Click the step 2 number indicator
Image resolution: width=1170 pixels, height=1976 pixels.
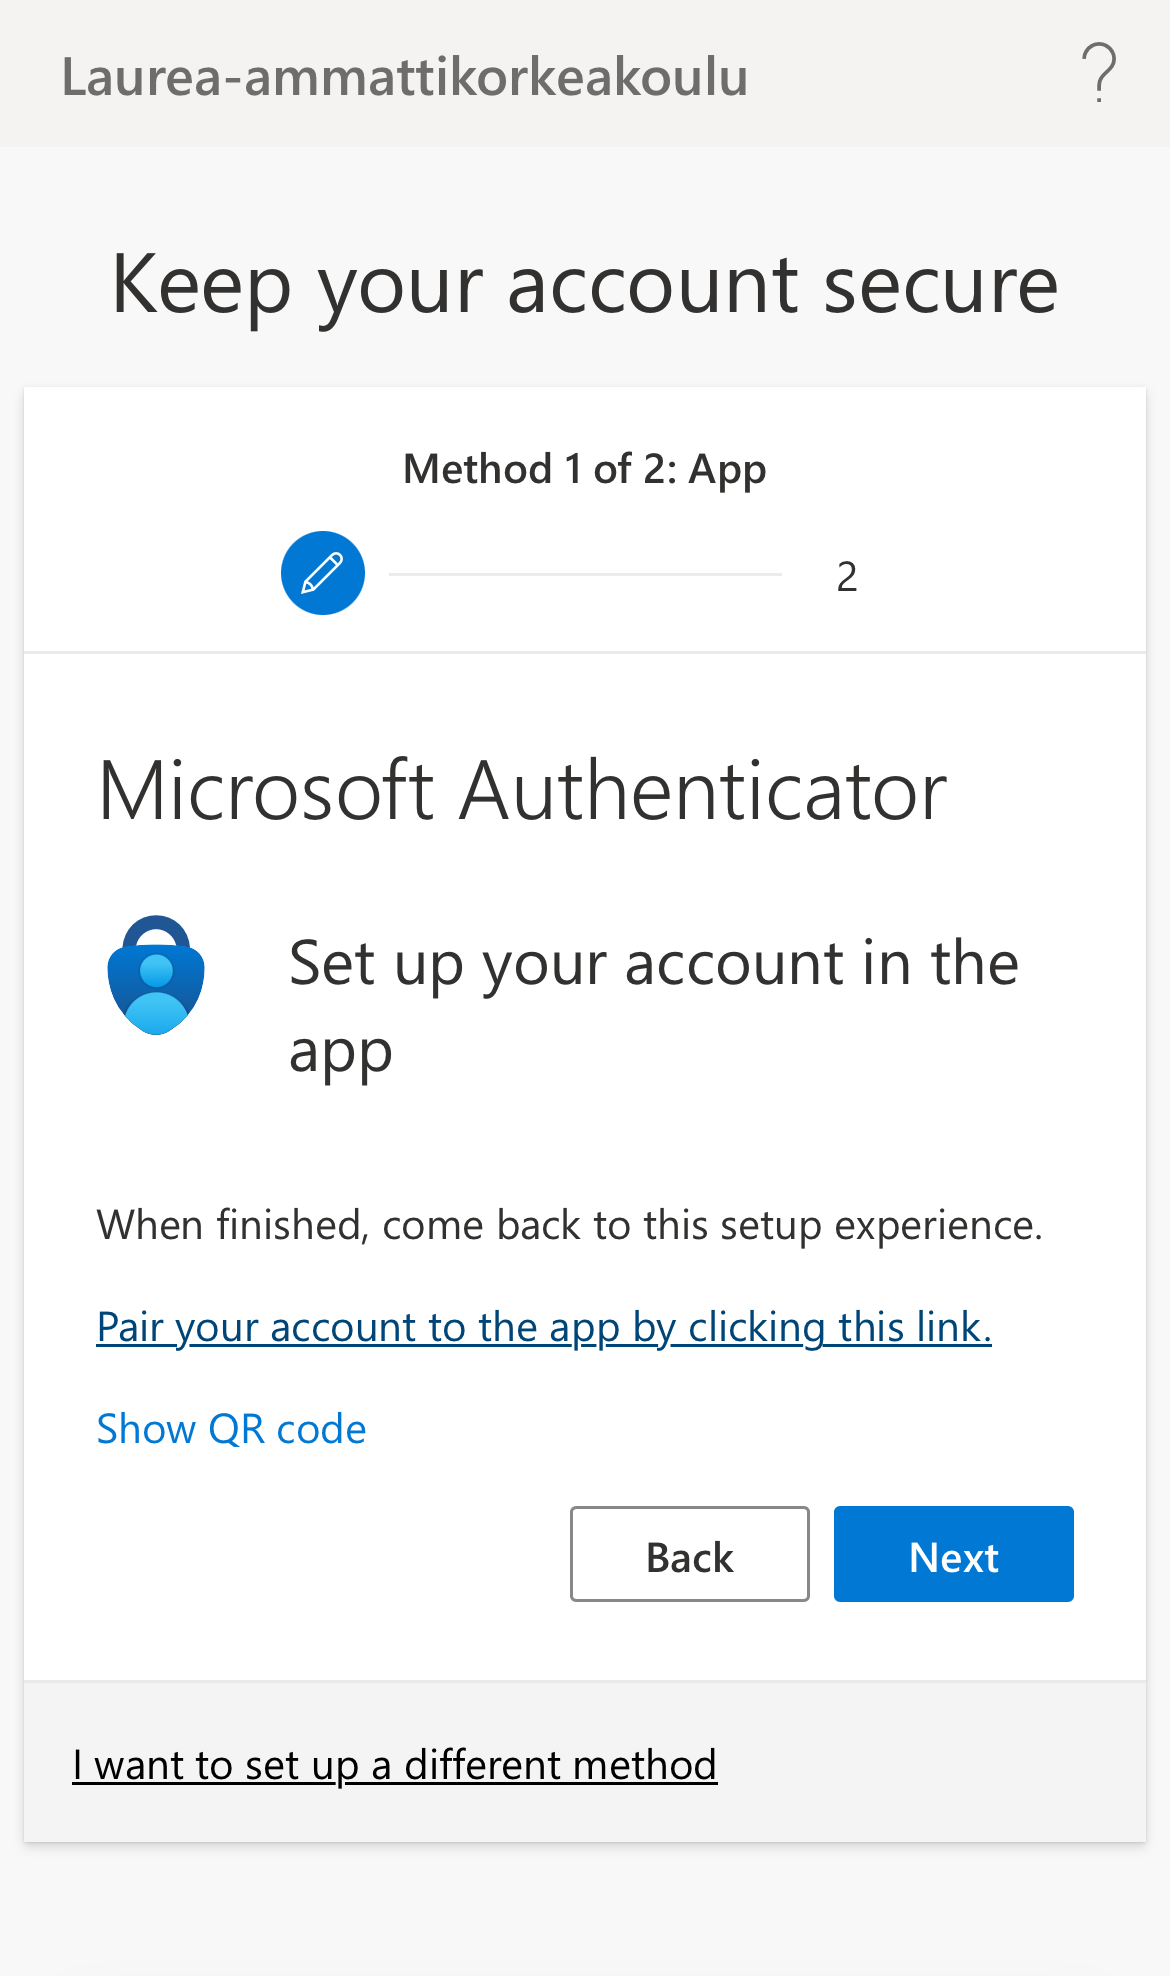[x=847, y=577]
